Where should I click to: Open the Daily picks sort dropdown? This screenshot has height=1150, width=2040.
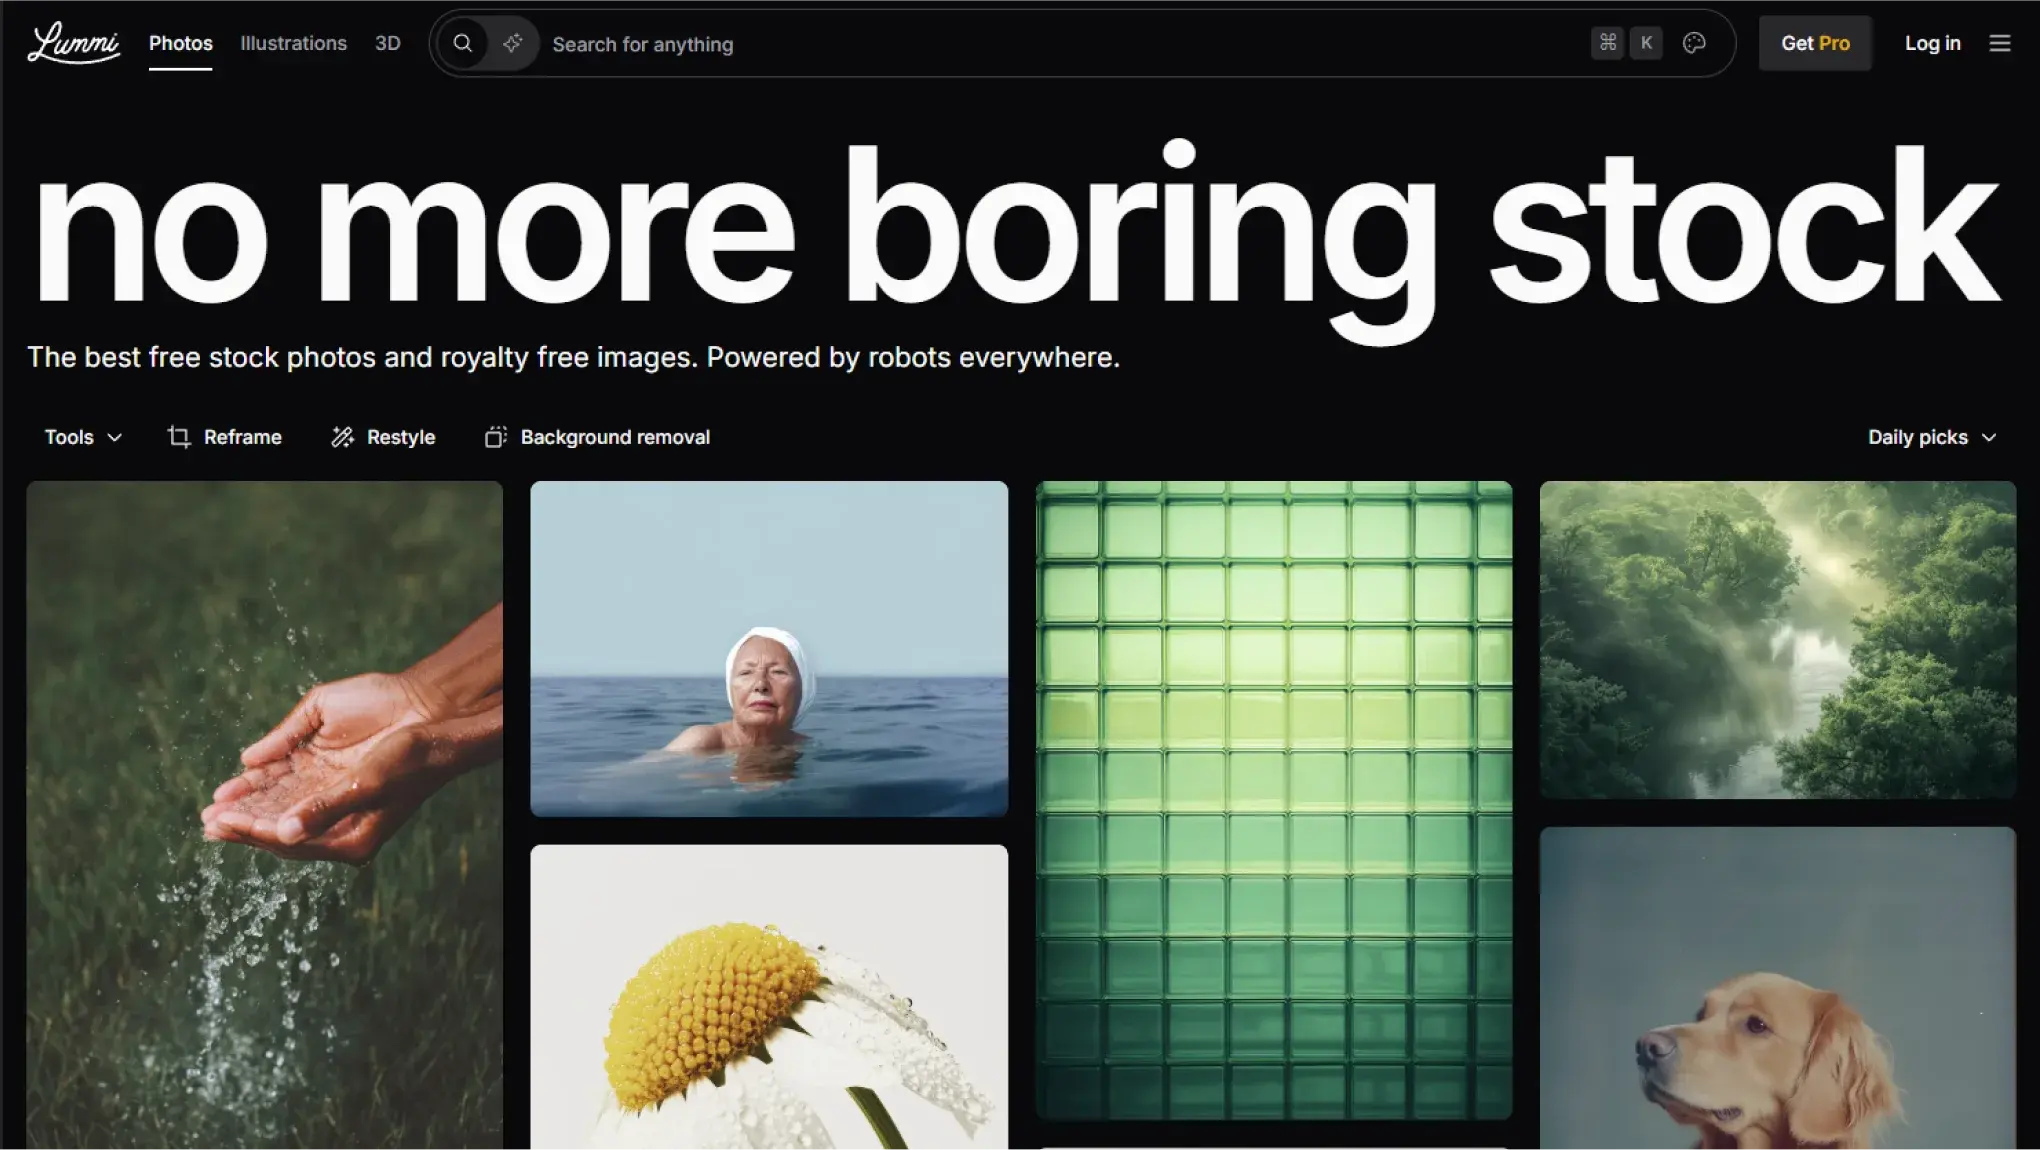pyautogui.click(x=1931, y=437)
